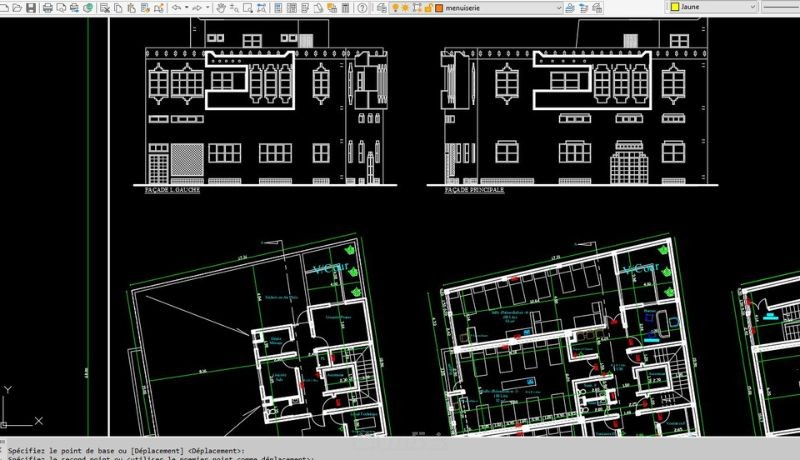Select the Pan hand tool
This screenshot has height=460, width=800.
pyautogui.click(x=221, y=8)
